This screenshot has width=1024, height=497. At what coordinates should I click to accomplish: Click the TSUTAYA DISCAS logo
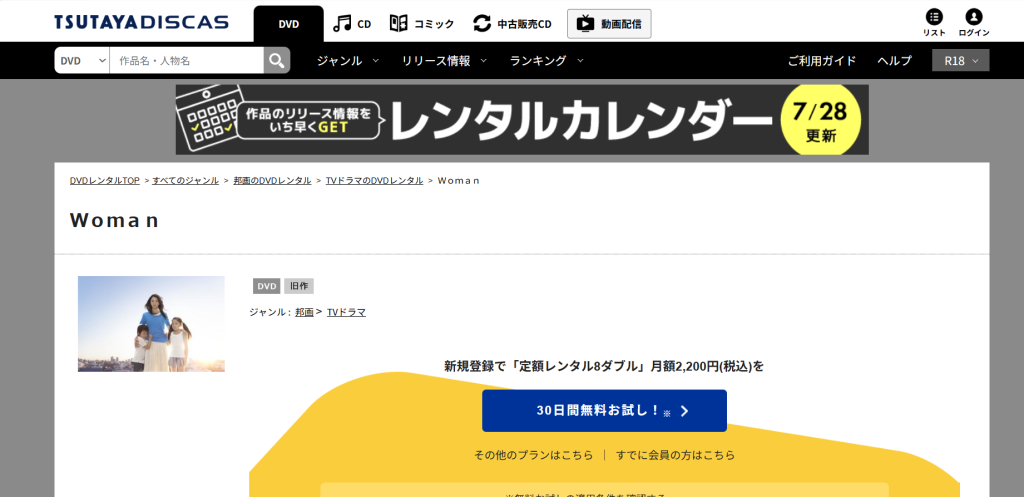[141, 23]
